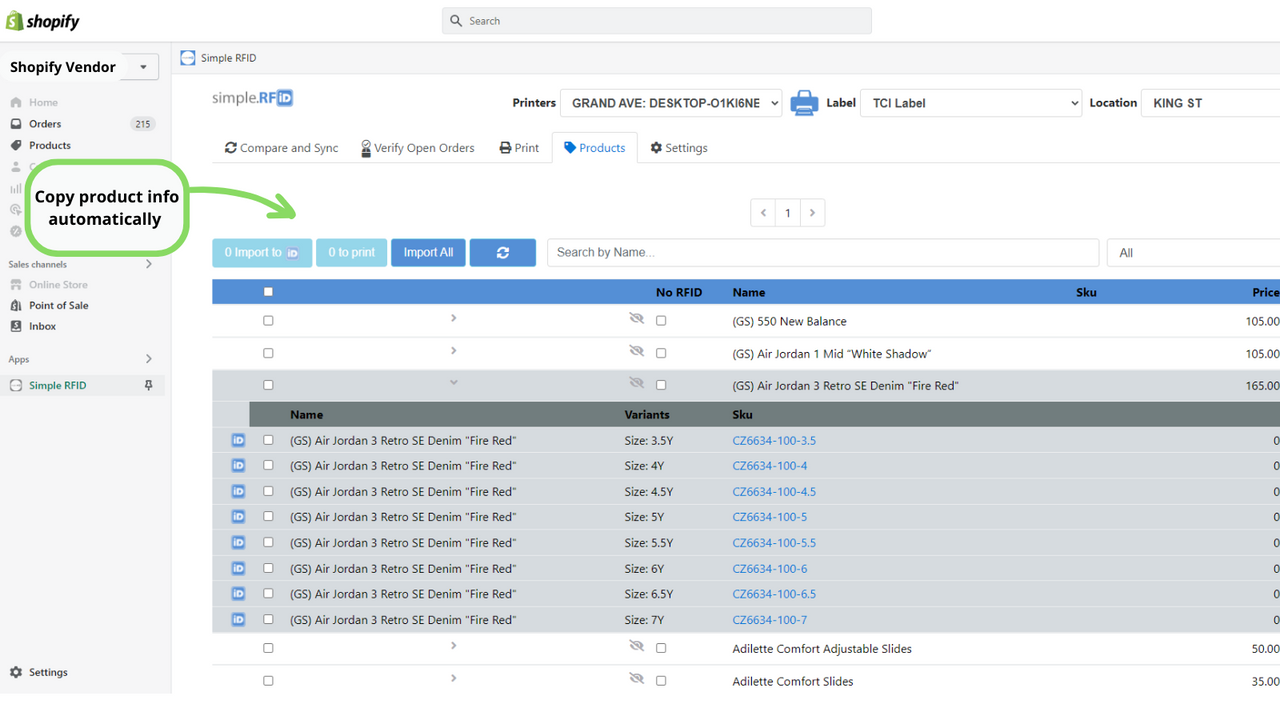Click the RFID icon for Size 3.5Y variant
This screenshot has height=720, width=1280.
point(238,440)
